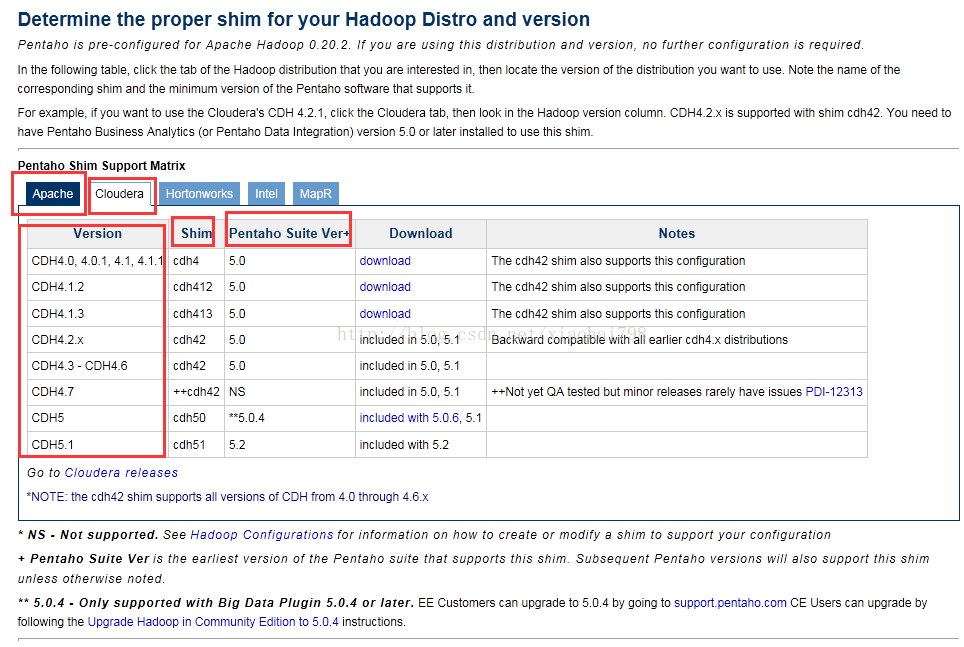964x647 pixels.
Task: Select the 'CDH4.0, 4.0.1, 4.1, 4.1.1' cell
Action: [98, 261]
